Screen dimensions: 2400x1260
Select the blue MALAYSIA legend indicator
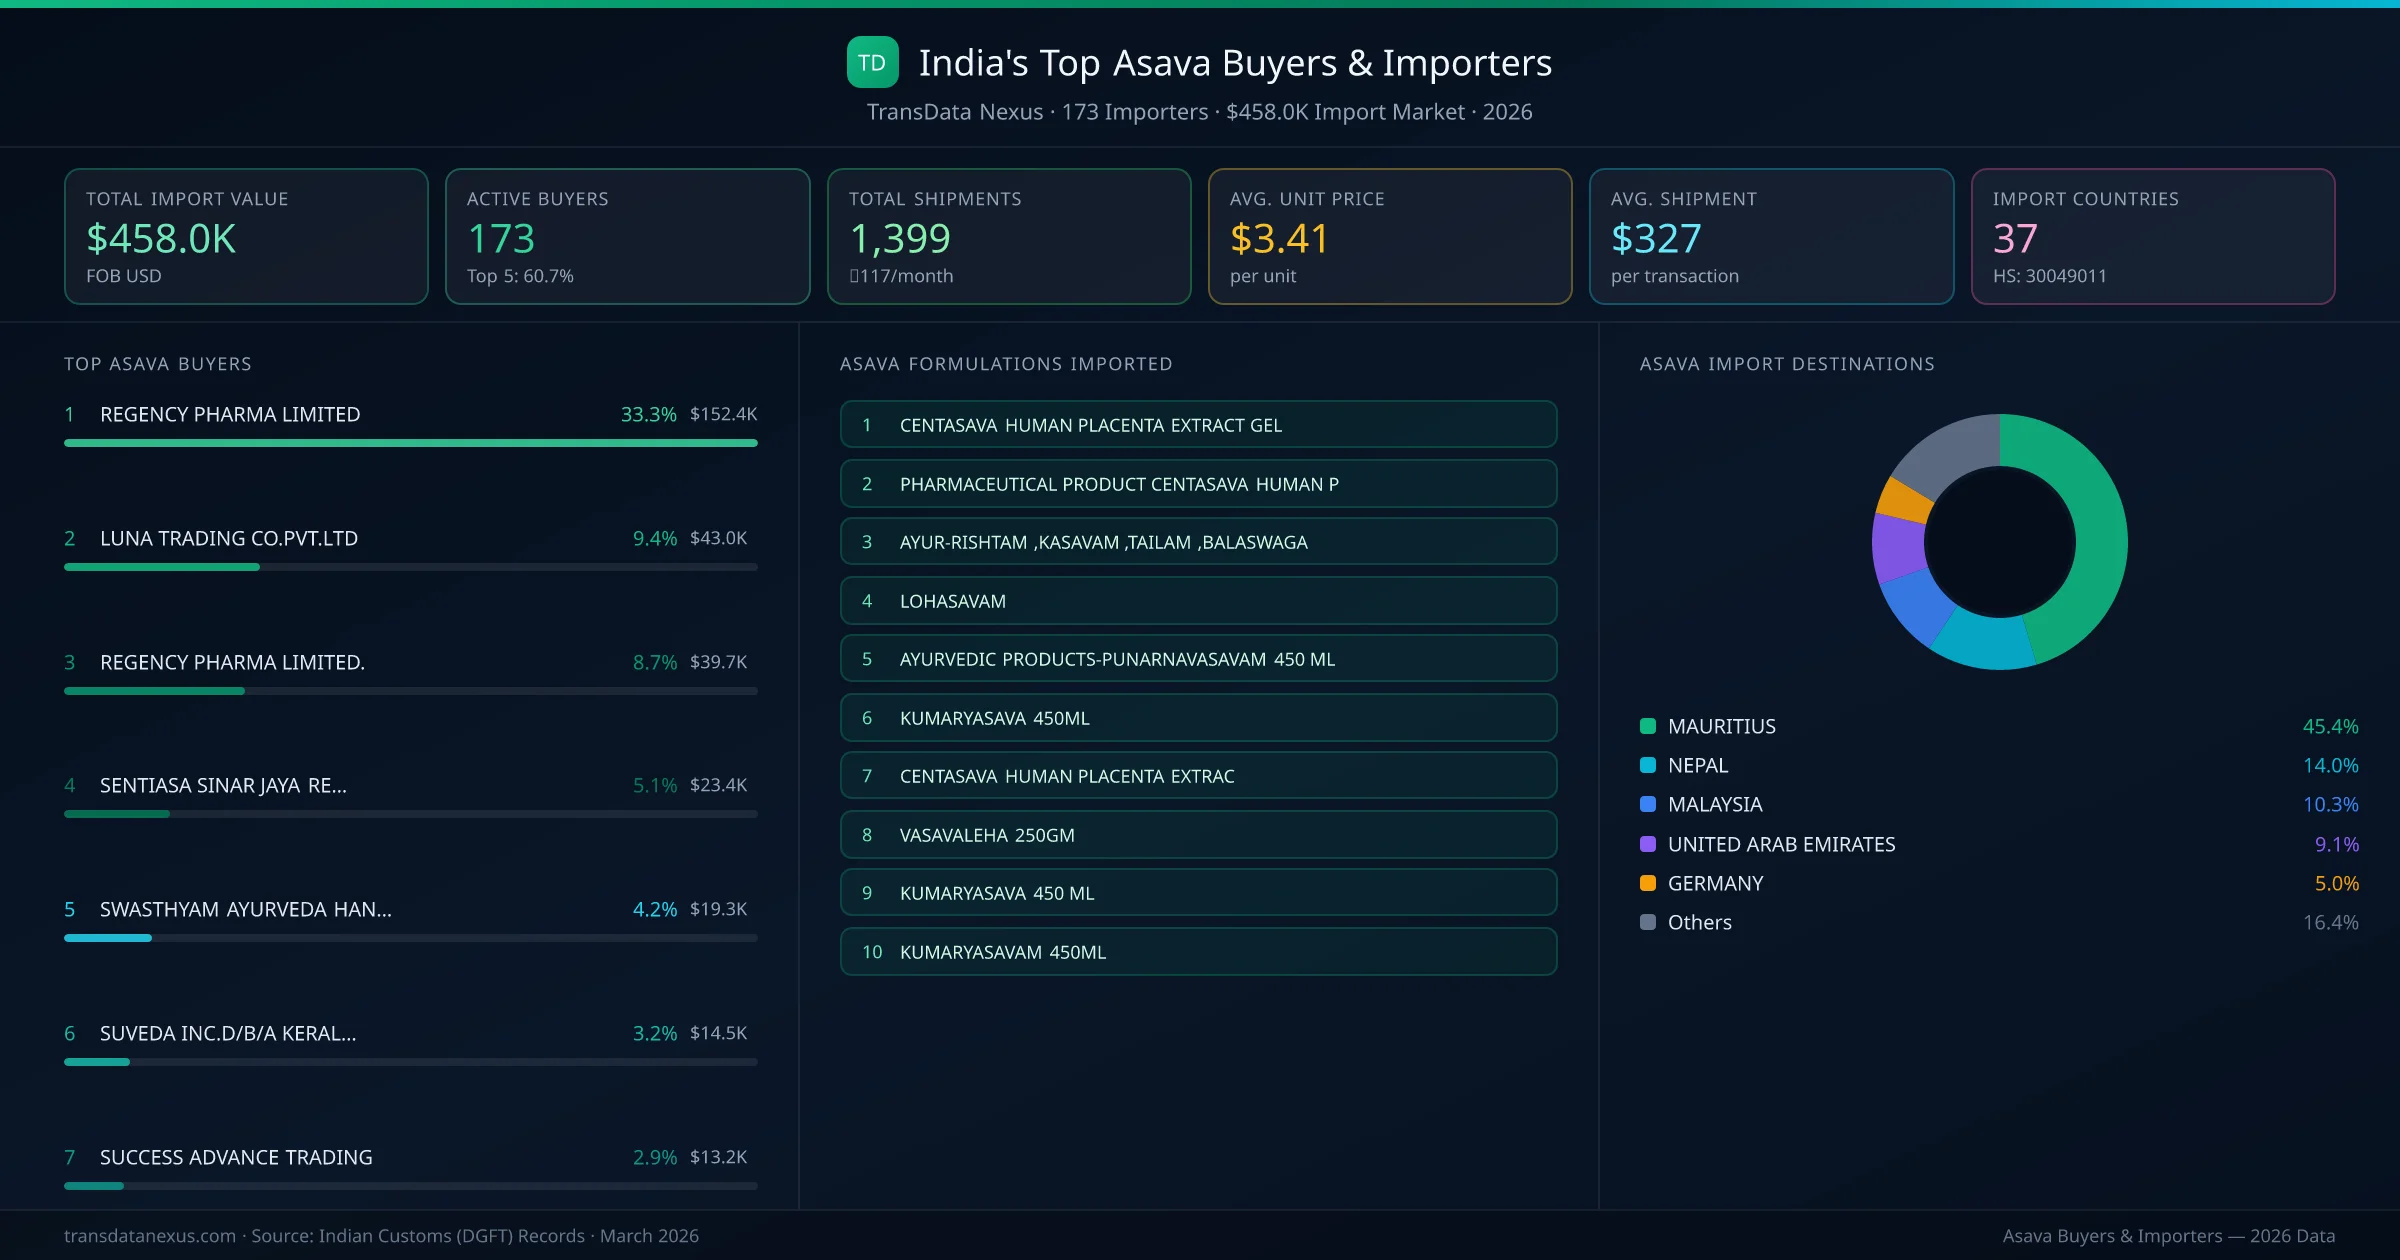[x=1646, y=804]
